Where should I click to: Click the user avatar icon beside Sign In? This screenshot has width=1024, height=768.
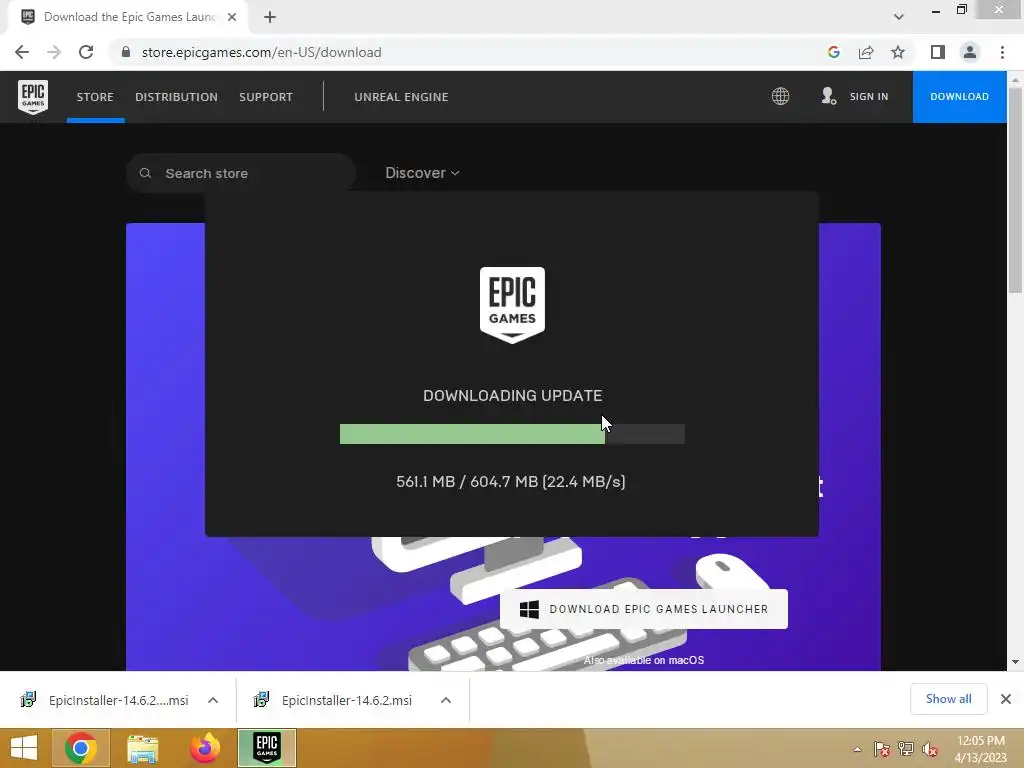point(829,96)
